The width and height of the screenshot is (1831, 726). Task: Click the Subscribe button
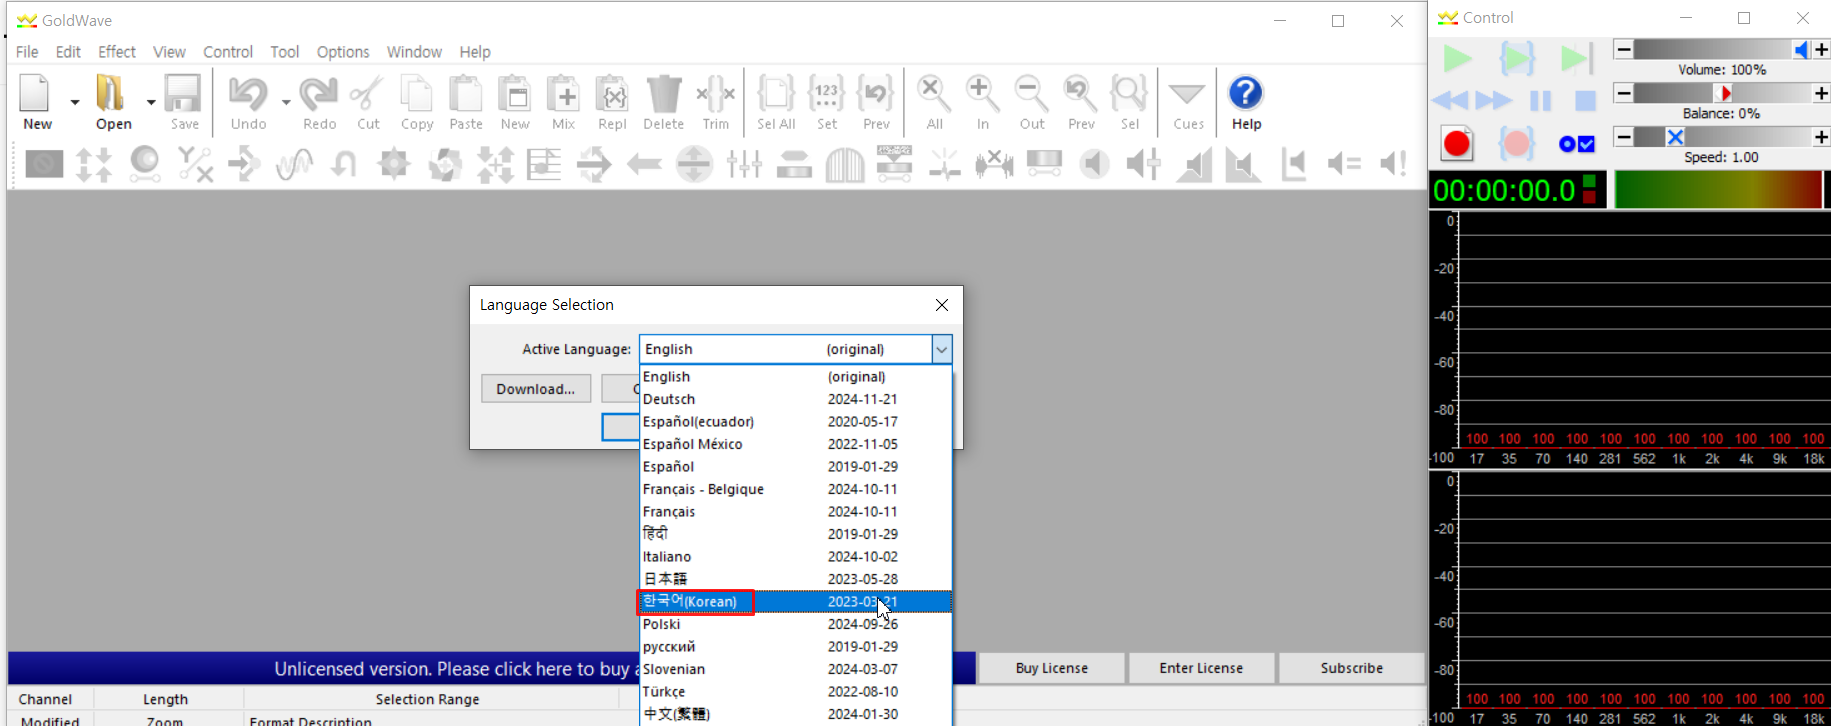pyautogui.click(x=1351, y=668)
